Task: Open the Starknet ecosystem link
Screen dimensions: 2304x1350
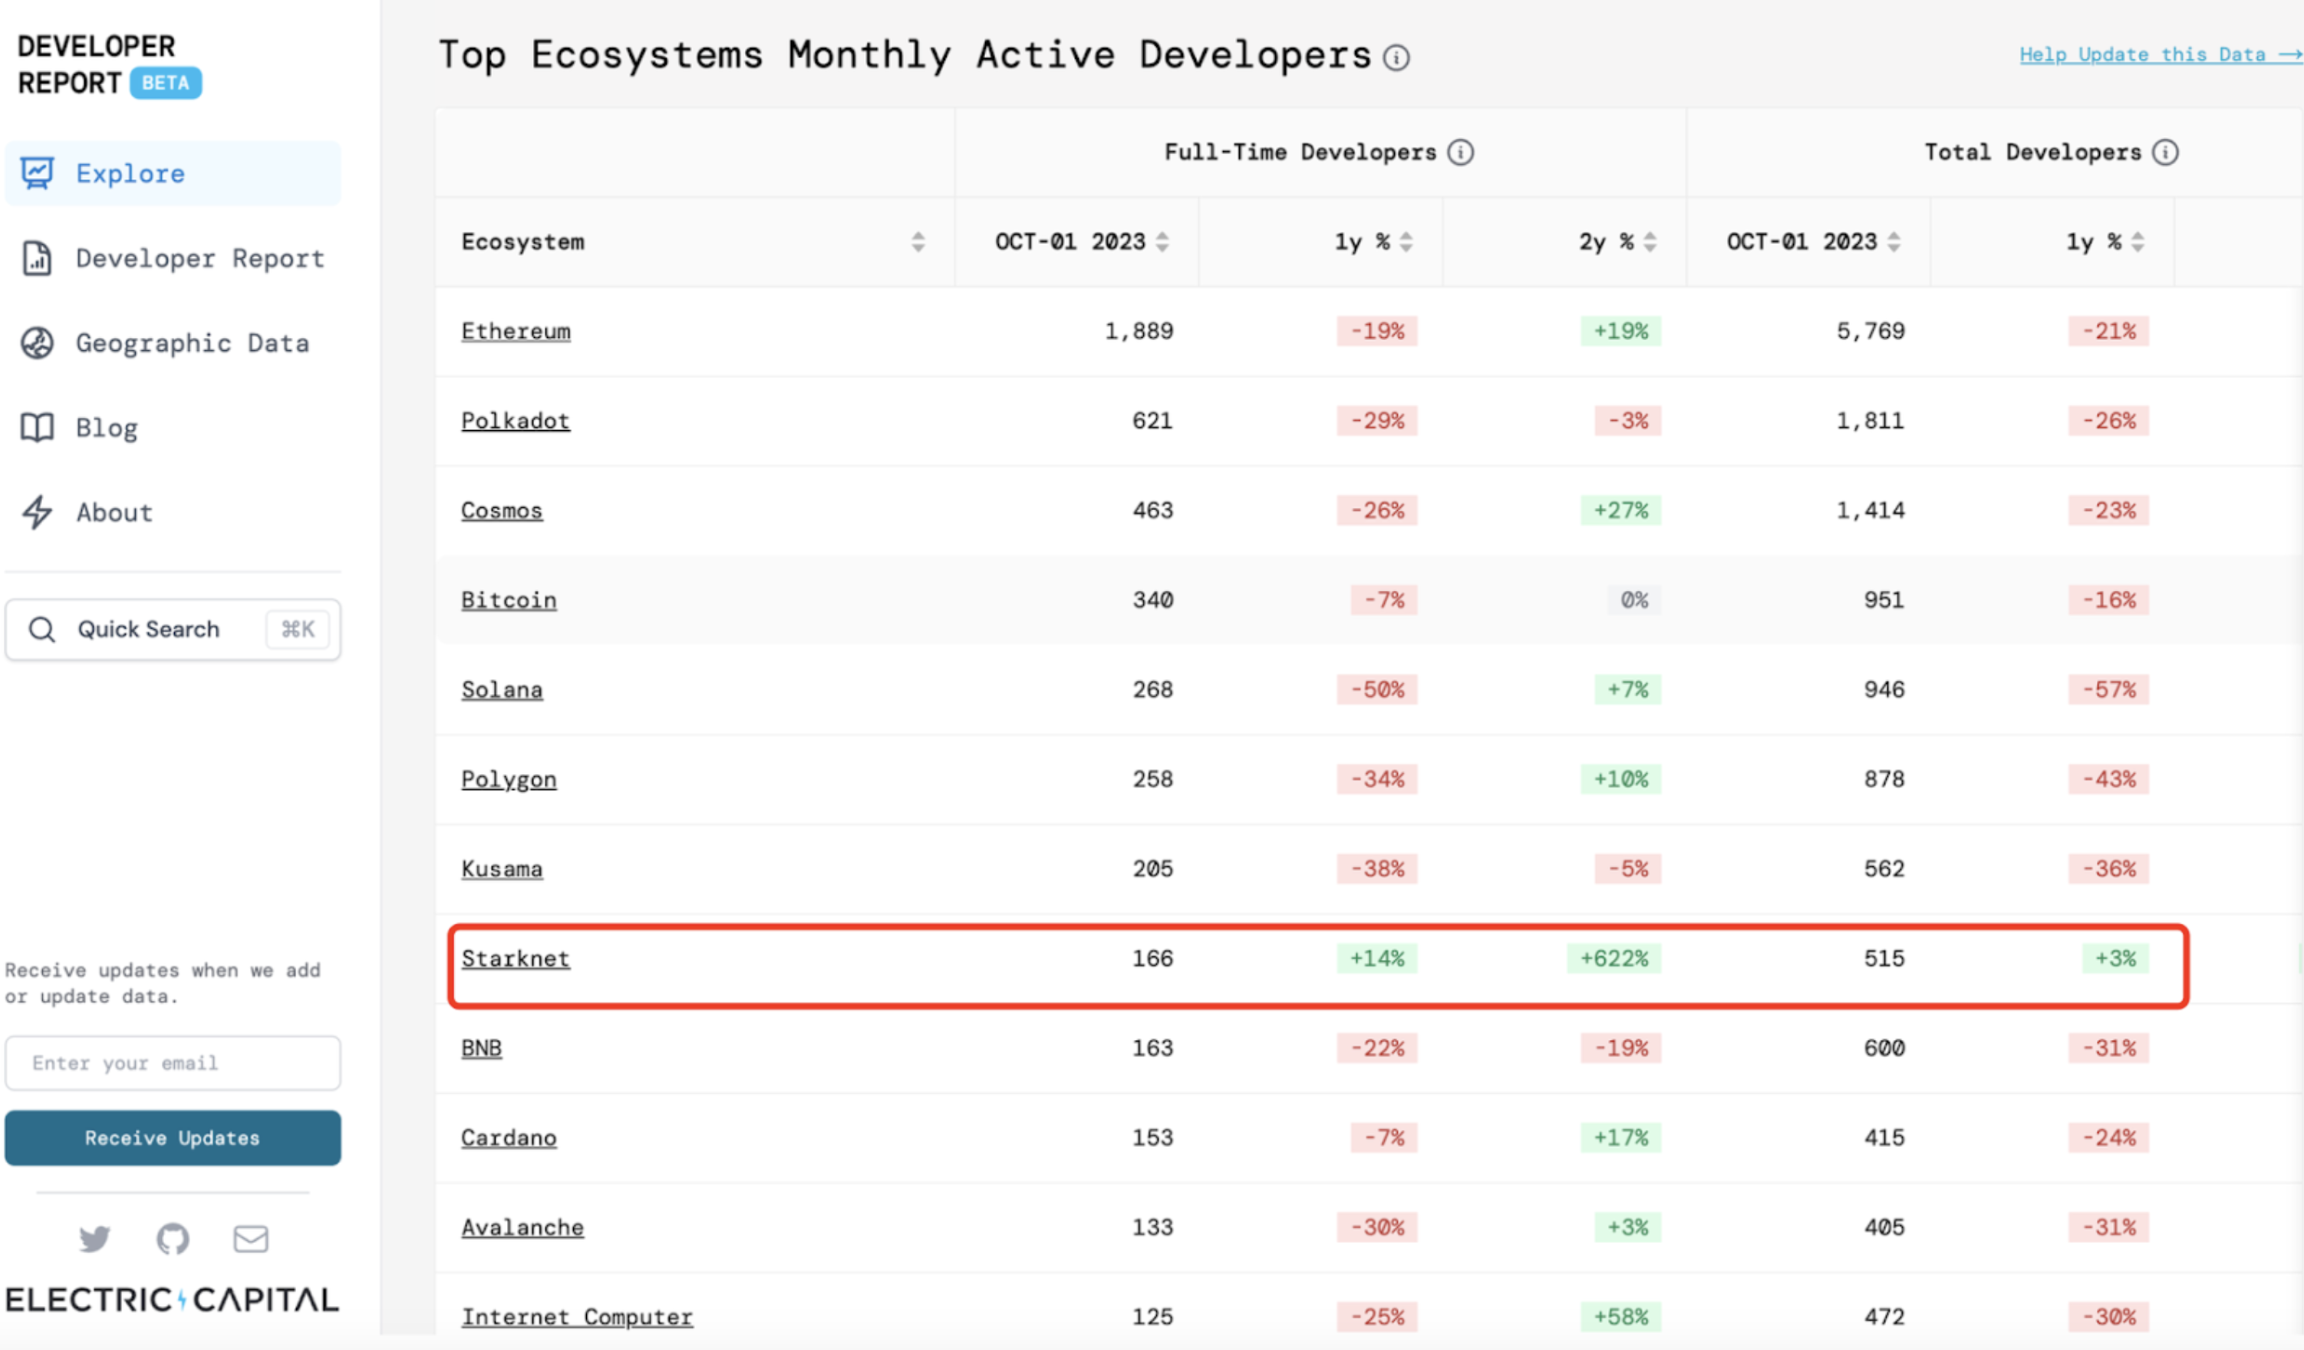Action: [515, 958]
